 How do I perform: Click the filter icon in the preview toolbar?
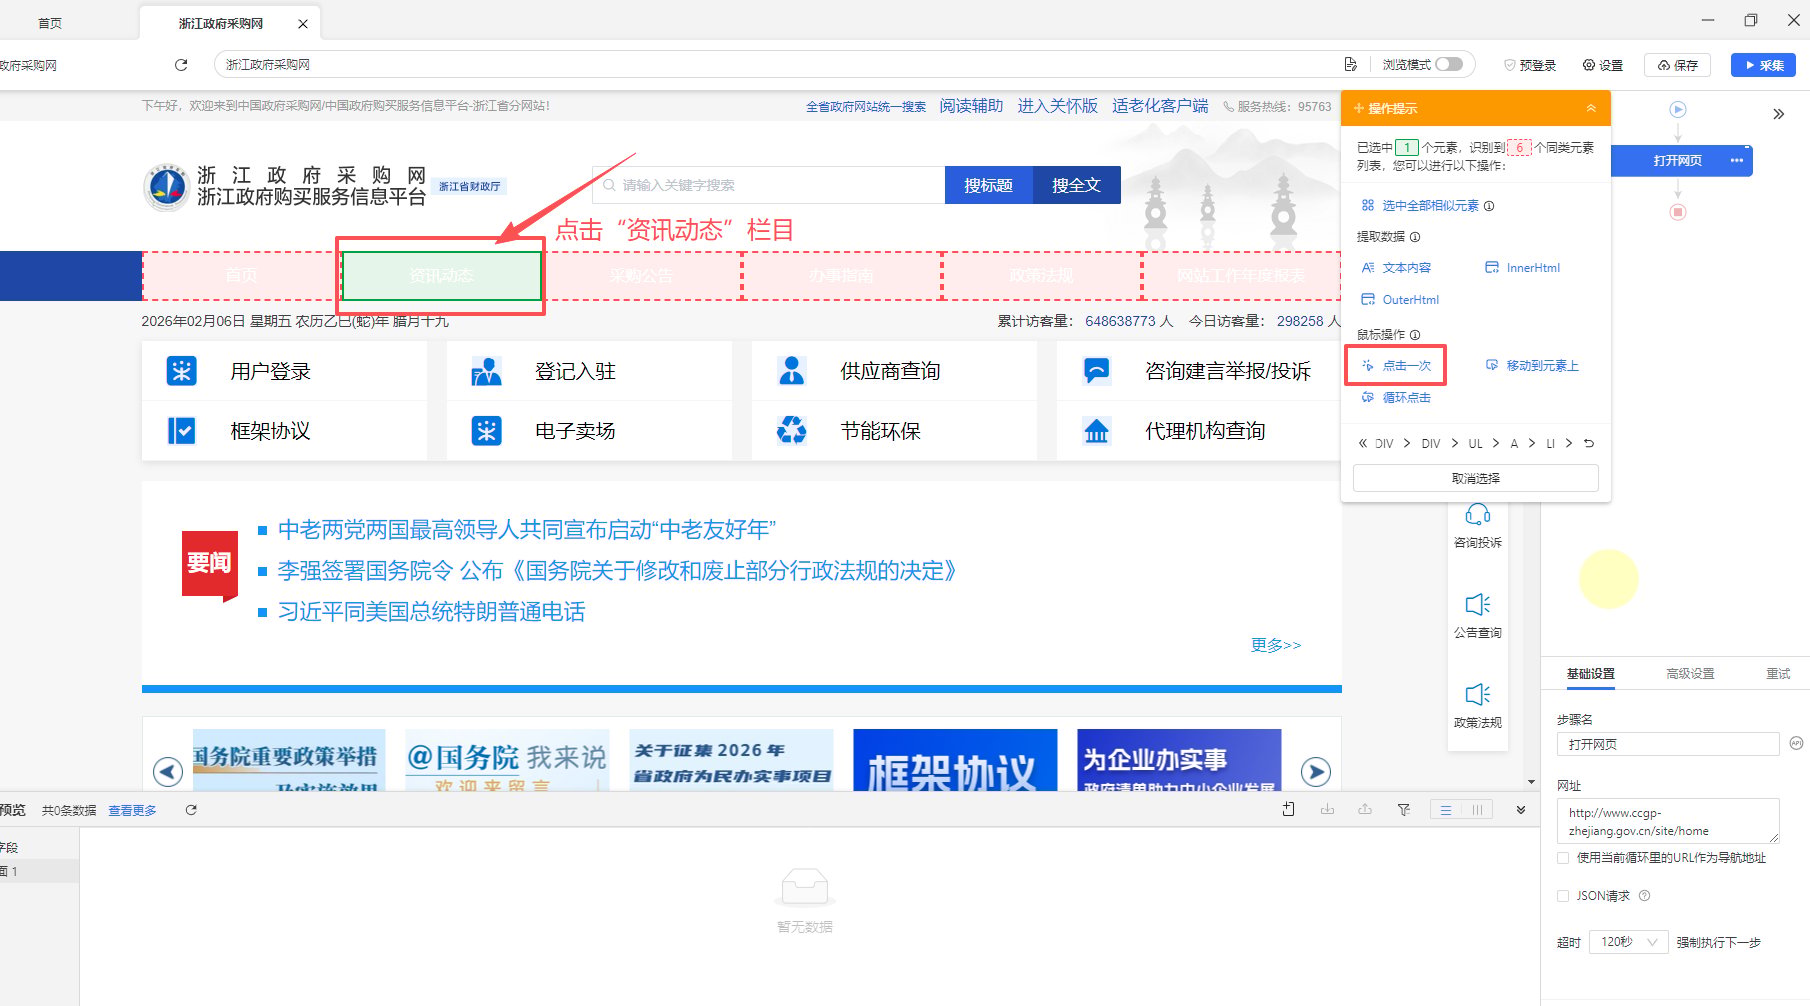tap(1404, 809)
